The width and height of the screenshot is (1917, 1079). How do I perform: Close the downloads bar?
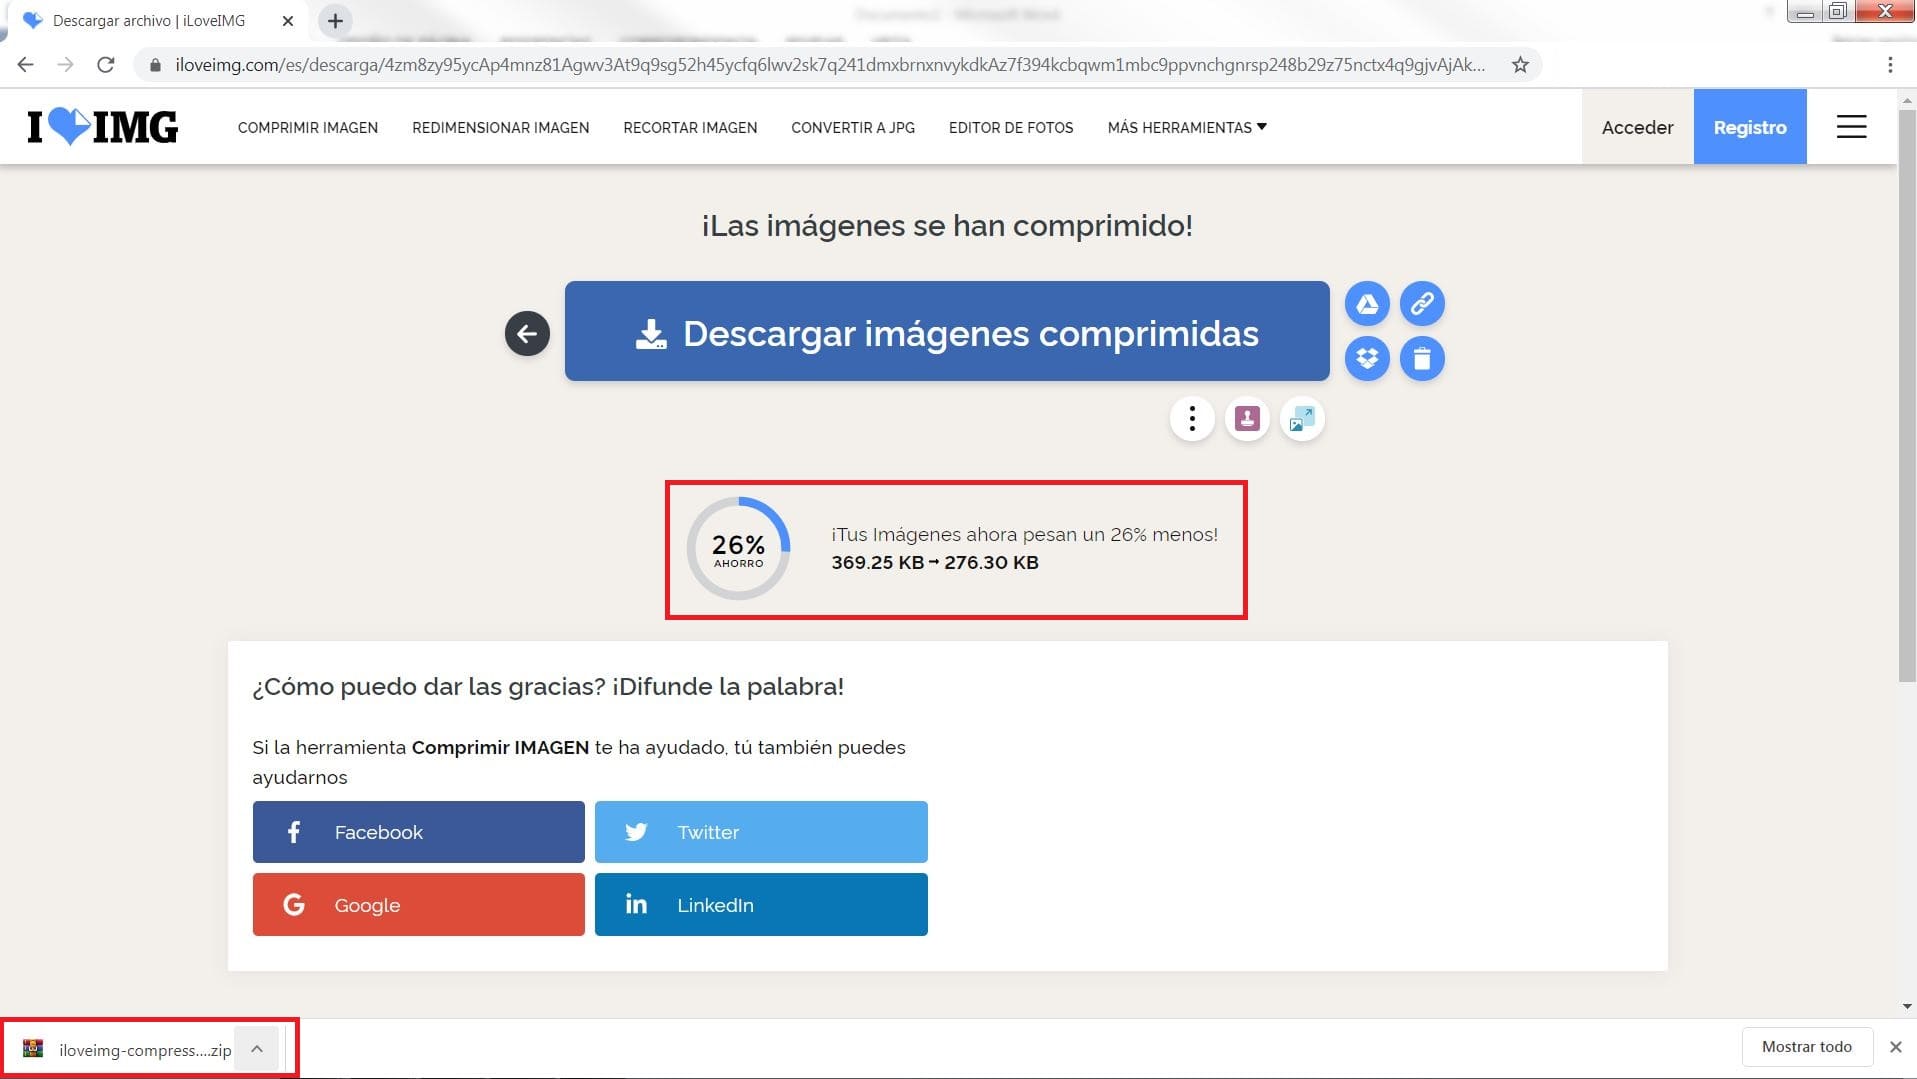tap(1895, 1047)
